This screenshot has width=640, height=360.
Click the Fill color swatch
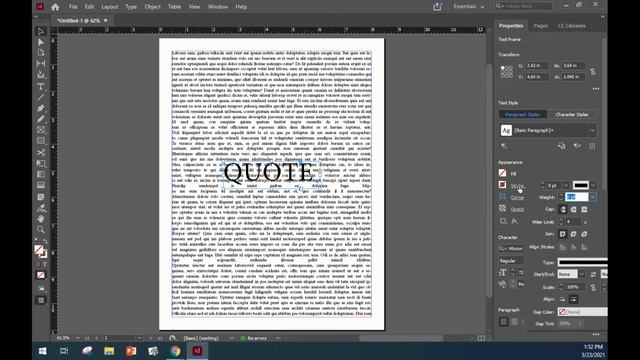click(x=502, y=173)
